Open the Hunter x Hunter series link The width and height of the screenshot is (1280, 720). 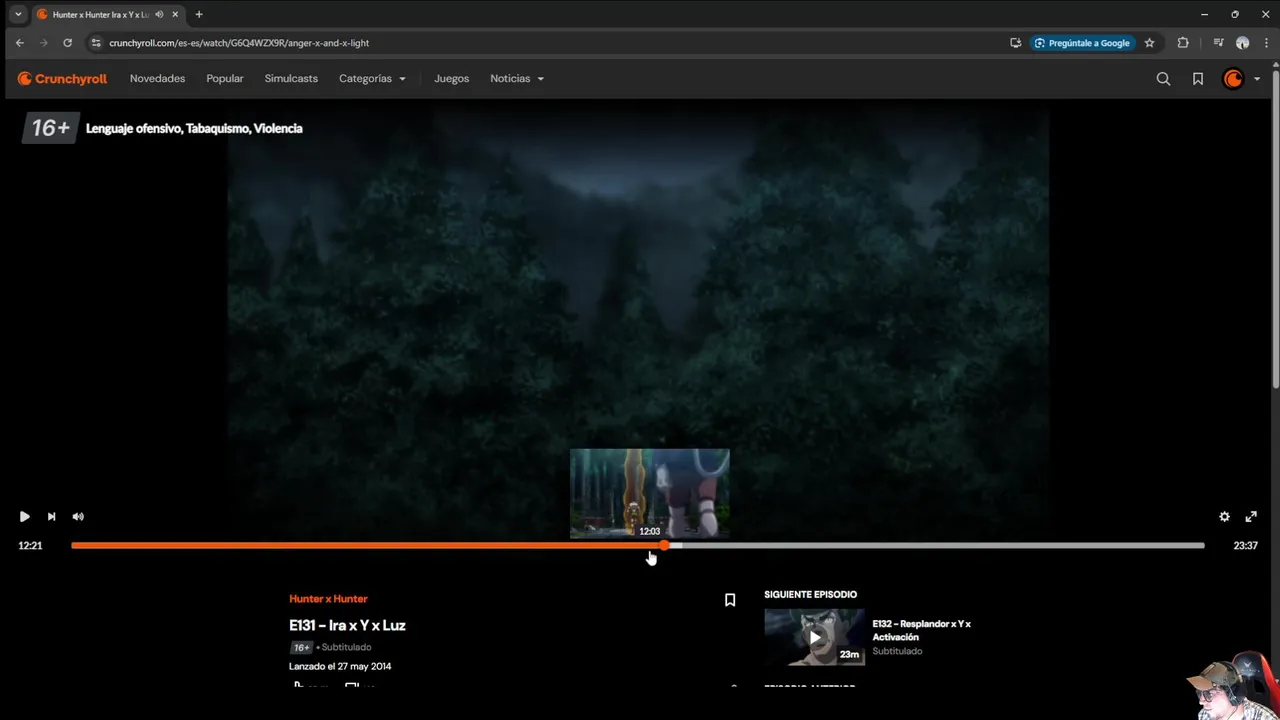point(328,599)
